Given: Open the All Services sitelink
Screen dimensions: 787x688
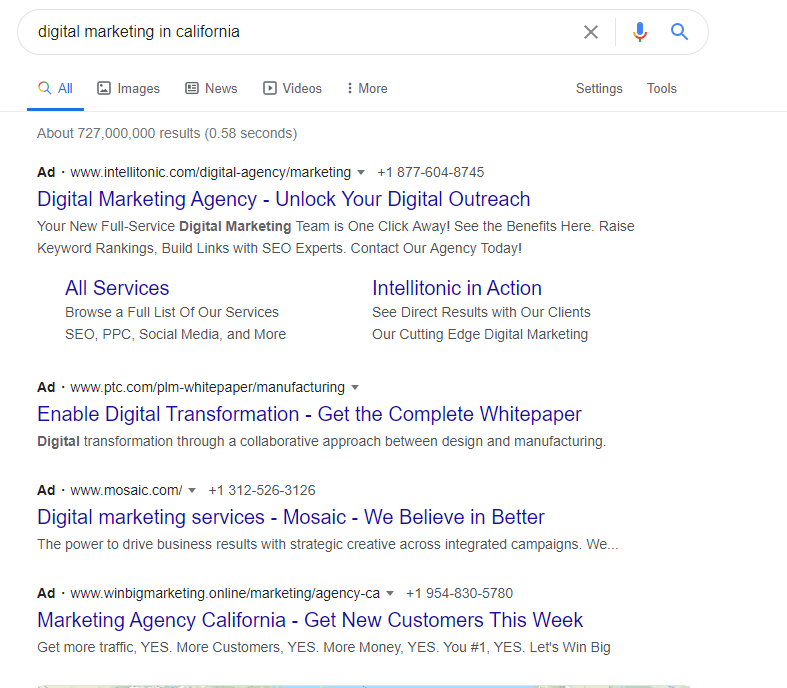Looking at the screenshot, I should pyautogui.click(x=117, y=288).
